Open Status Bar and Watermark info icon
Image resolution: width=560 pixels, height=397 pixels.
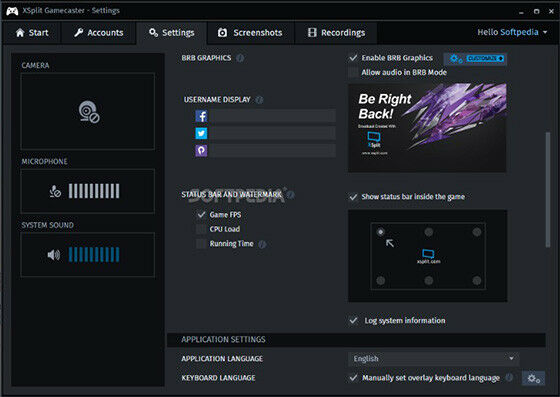point(291,195)
